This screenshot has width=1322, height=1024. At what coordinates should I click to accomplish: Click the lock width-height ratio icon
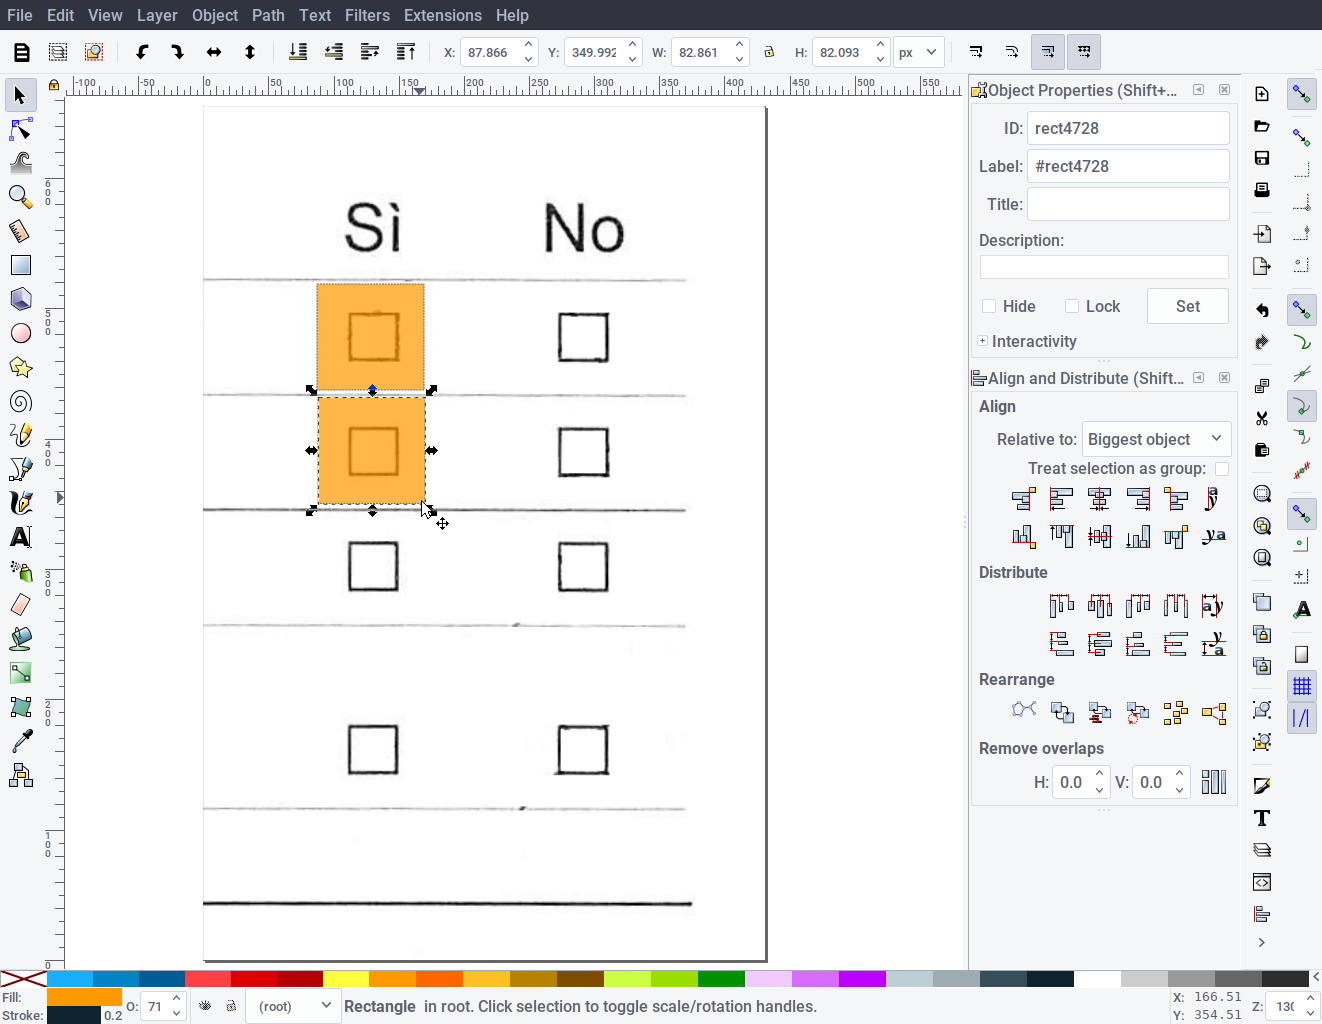[x=769, y=52]
